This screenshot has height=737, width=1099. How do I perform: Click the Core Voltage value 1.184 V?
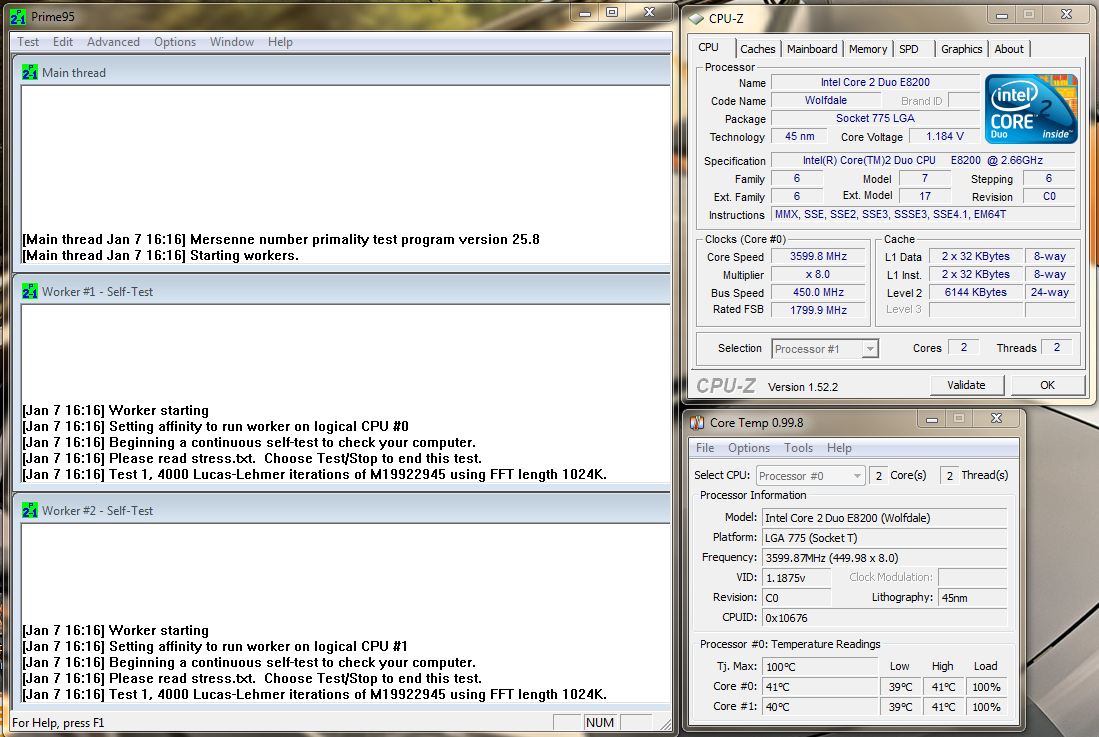click(944, 136)
